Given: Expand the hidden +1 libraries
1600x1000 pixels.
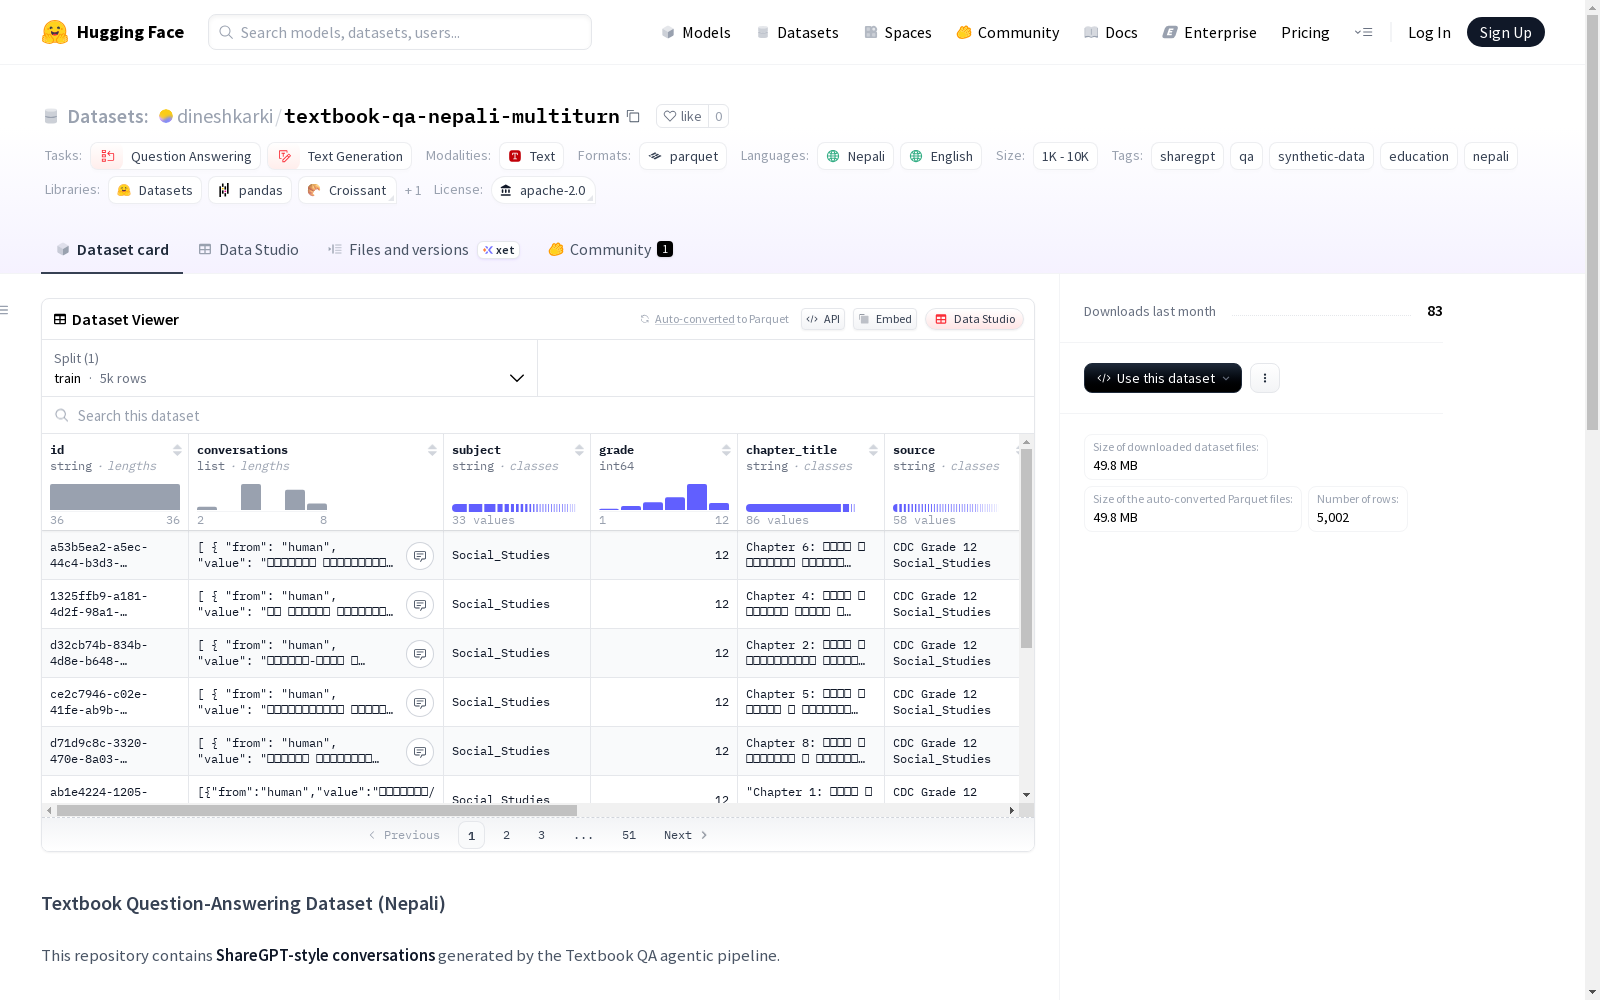Looking at the screenshot, I should click(413, 190).
